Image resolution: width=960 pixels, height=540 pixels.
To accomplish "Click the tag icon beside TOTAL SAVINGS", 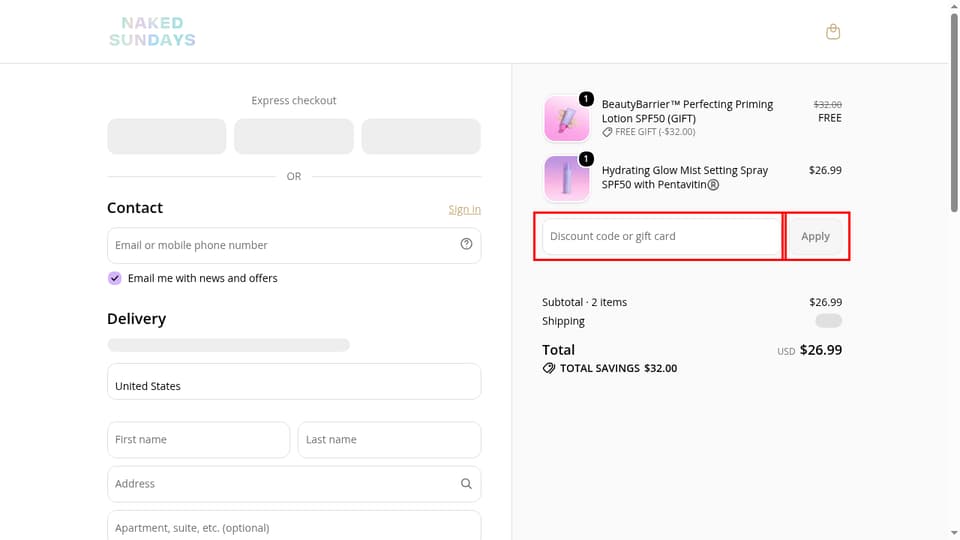I will 549,368.
